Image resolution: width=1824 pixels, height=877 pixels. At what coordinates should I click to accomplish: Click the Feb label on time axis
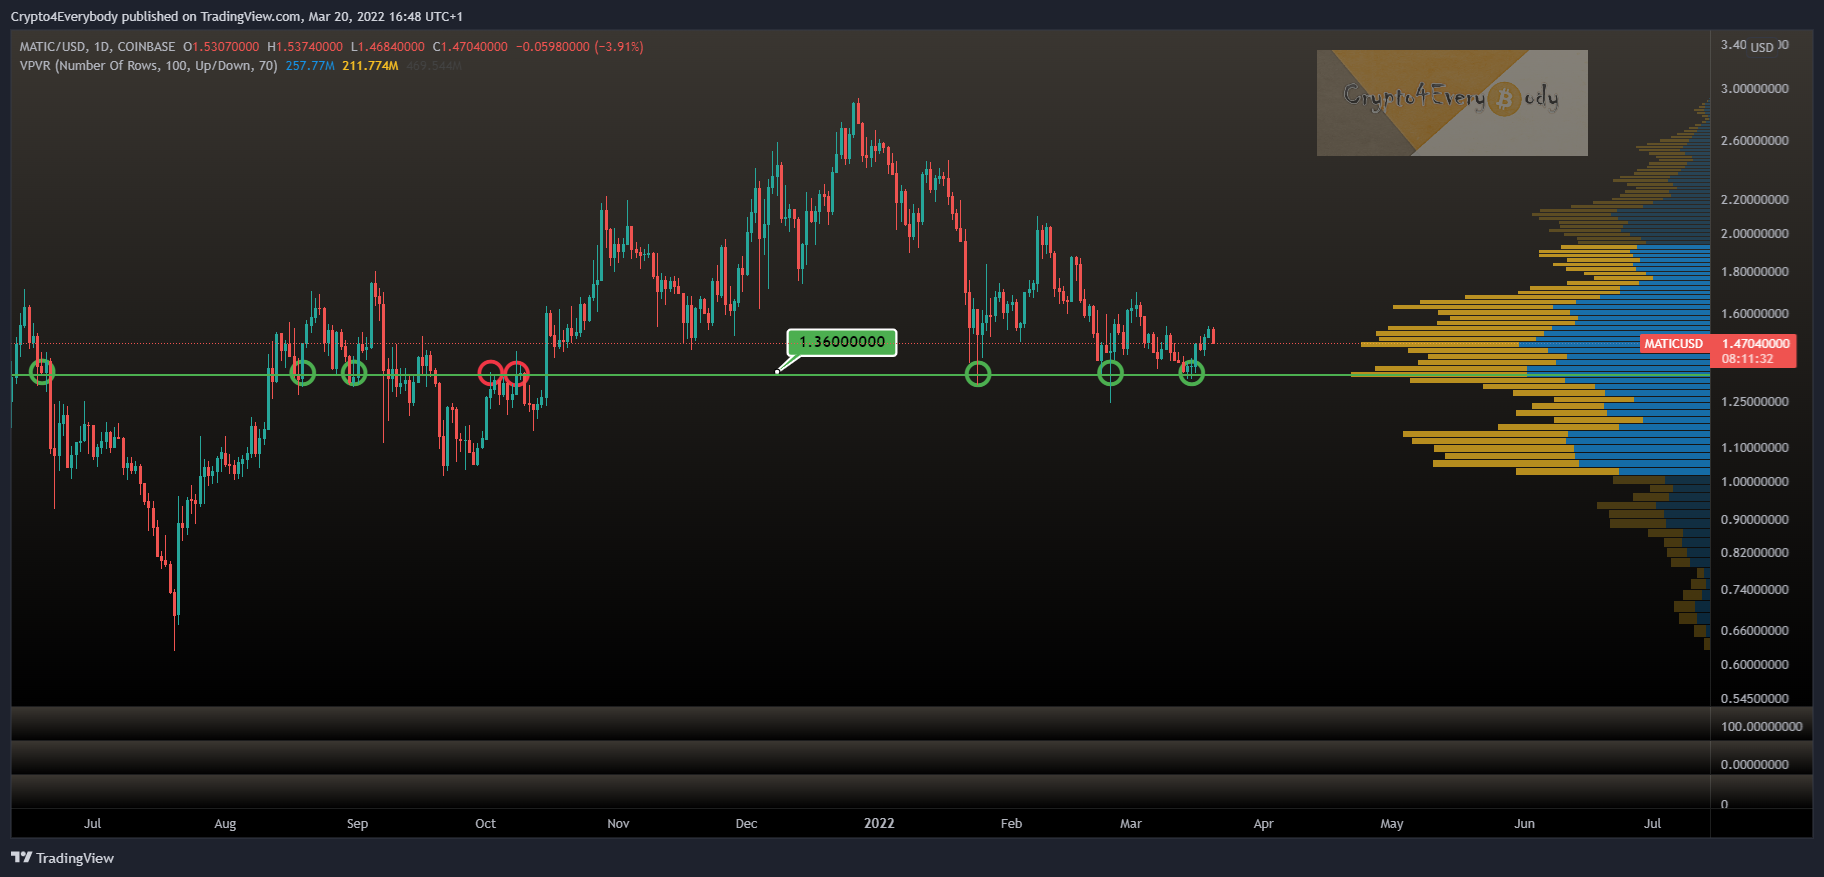click(x=1011, y=824)
